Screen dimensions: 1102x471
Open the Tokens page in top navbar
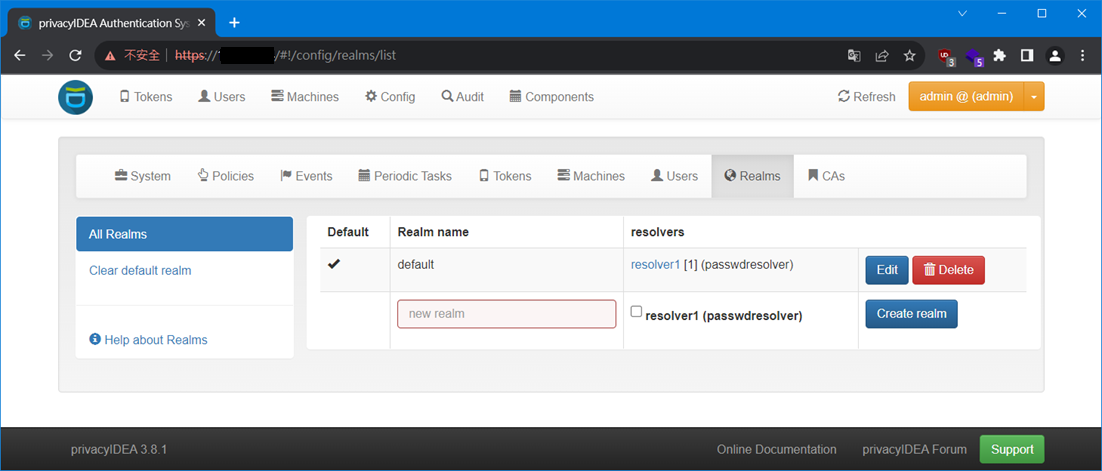pos(146,97)
